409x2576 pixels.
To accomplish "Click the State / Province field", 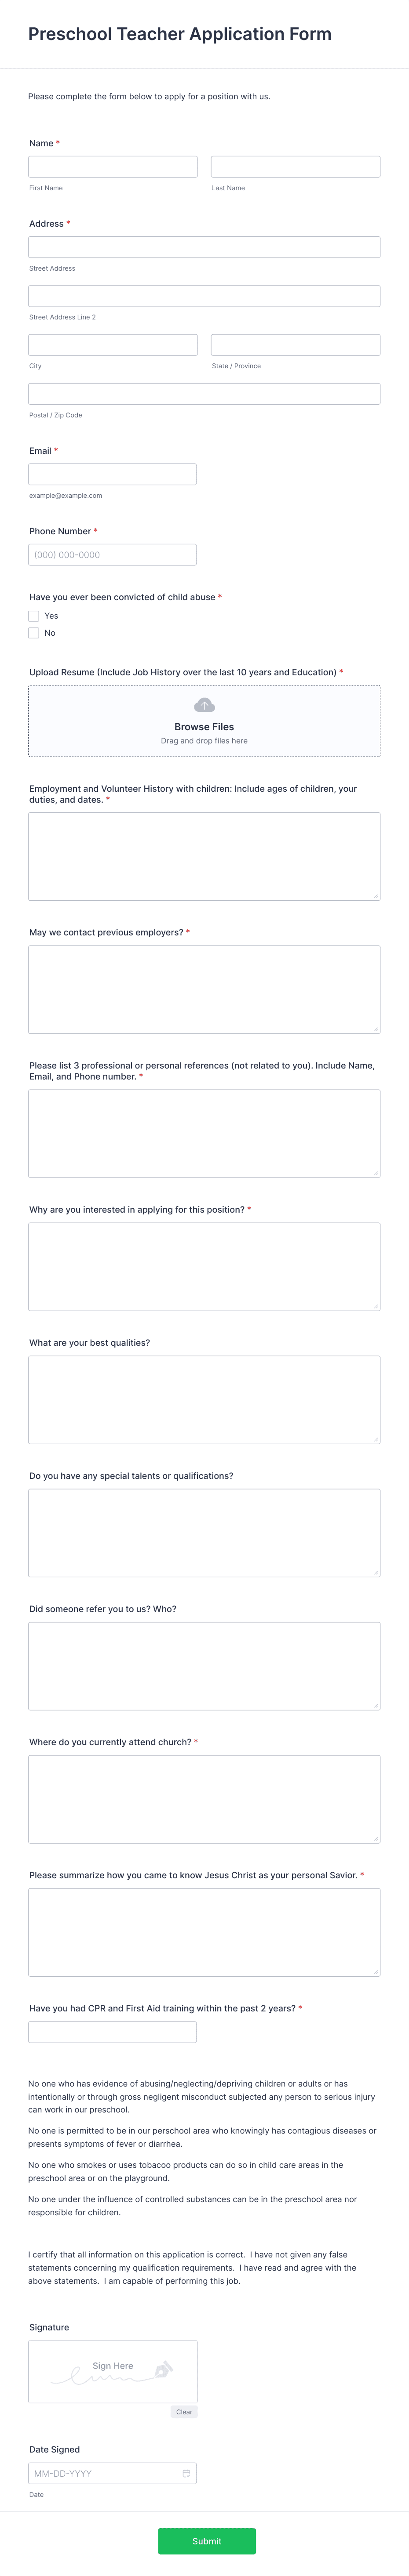I will (x=296, y=345).
